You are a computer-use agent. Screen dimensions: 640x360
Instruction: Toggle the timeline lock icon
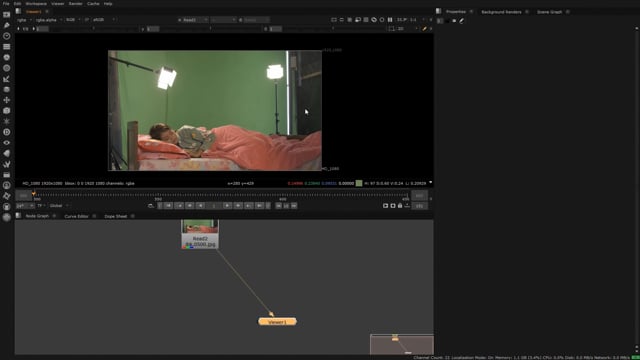[400, 206]
